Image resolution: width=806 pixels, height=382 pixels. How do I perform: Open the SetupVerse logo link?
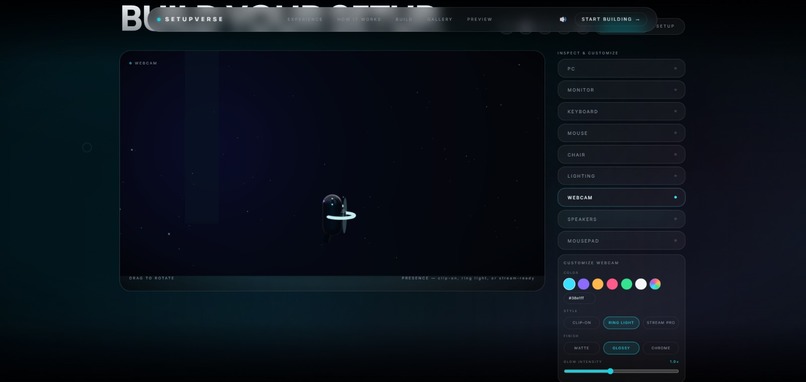point(191,20)
